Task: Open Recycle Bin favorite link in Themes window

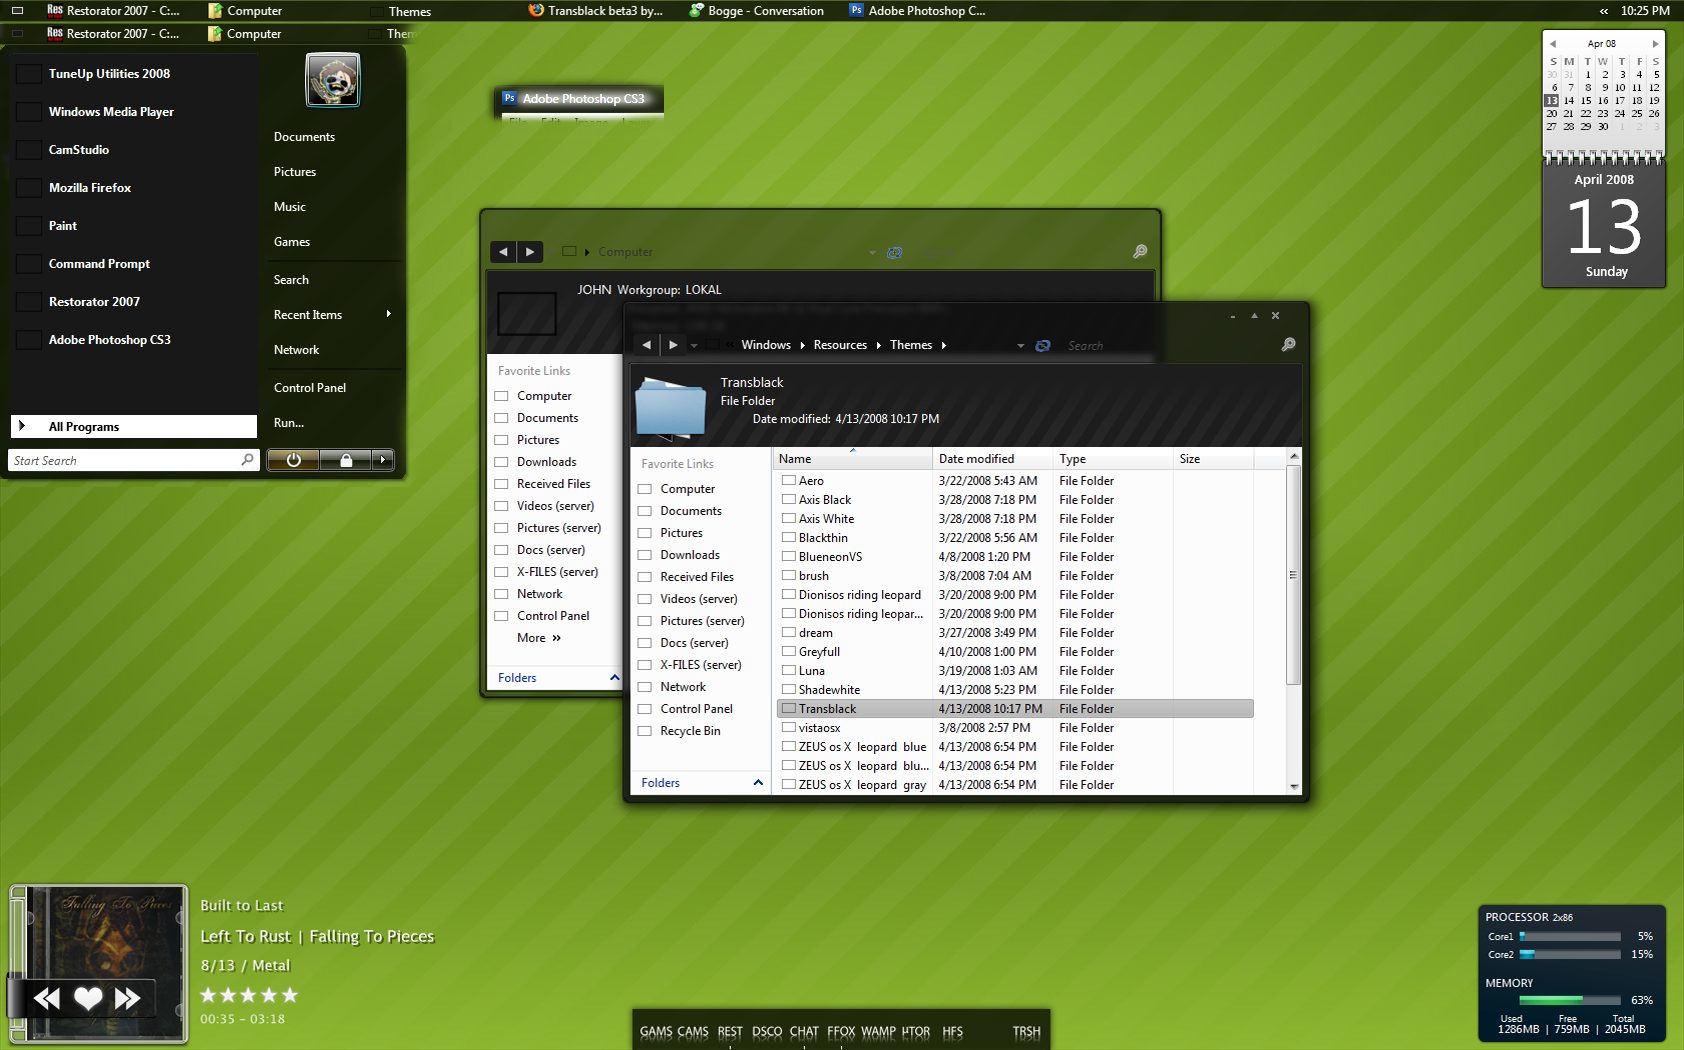Action: click(x=690, y=731)
